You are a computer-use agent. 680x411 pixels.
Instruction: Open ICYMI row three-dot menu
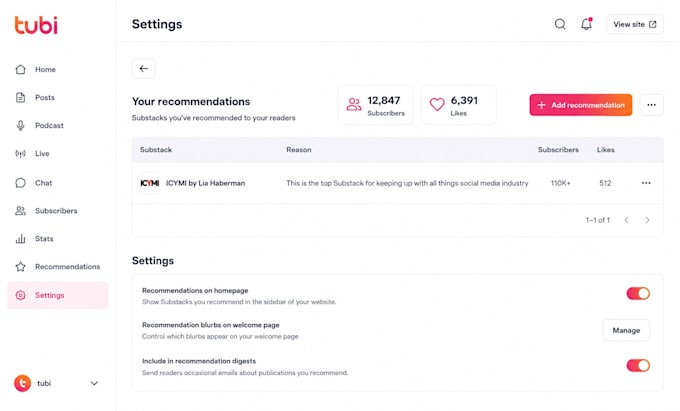point(646,183)
